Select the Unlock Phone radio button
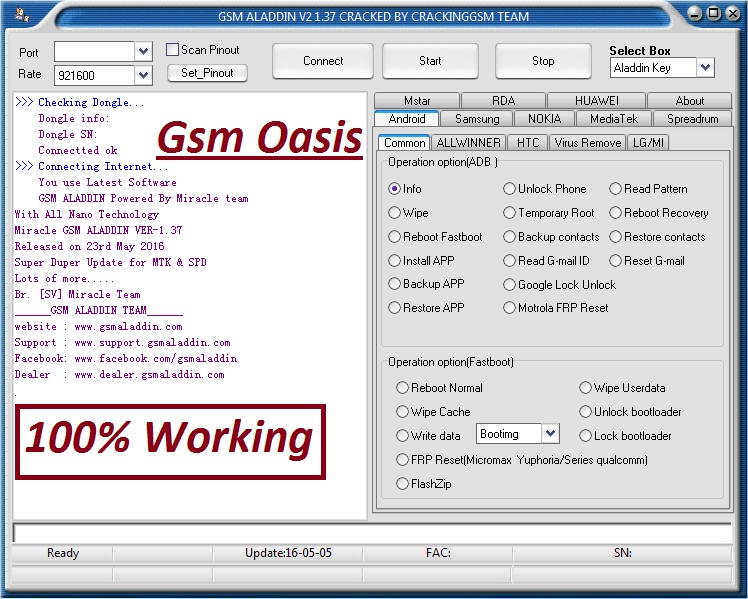 click(509, 189)
